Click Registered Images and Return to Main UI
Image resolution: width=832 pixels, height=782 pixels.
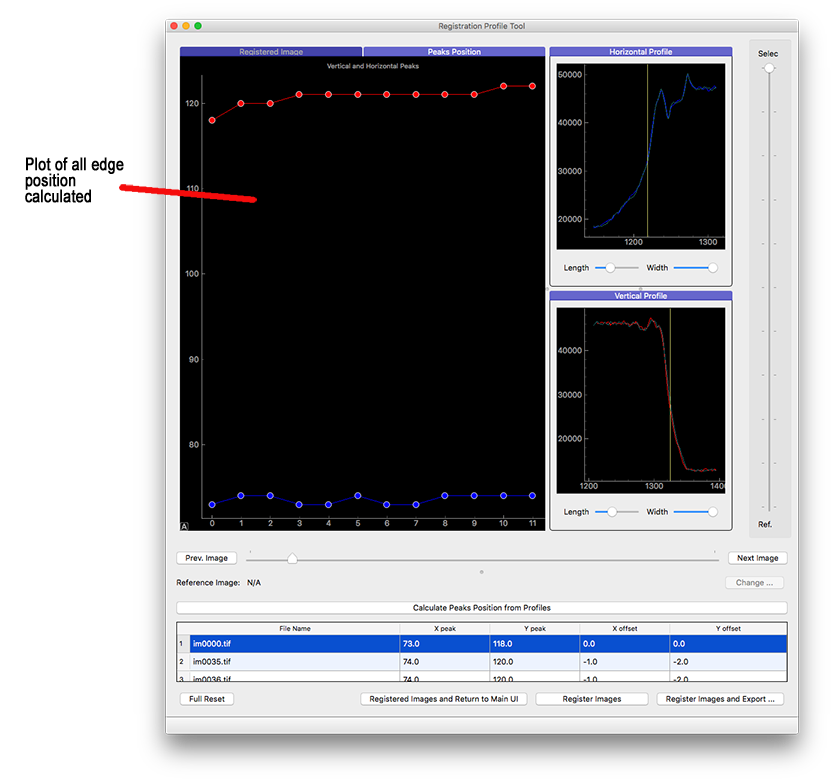tap(443, 699)
